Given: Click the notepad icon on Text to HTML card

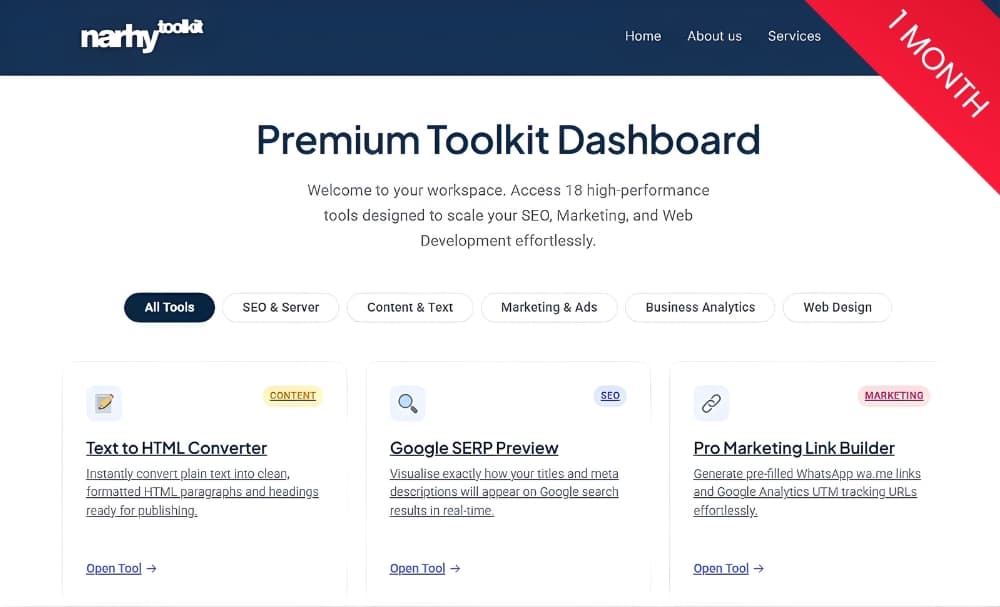Looking at the screenshot, I should (104, 403).
